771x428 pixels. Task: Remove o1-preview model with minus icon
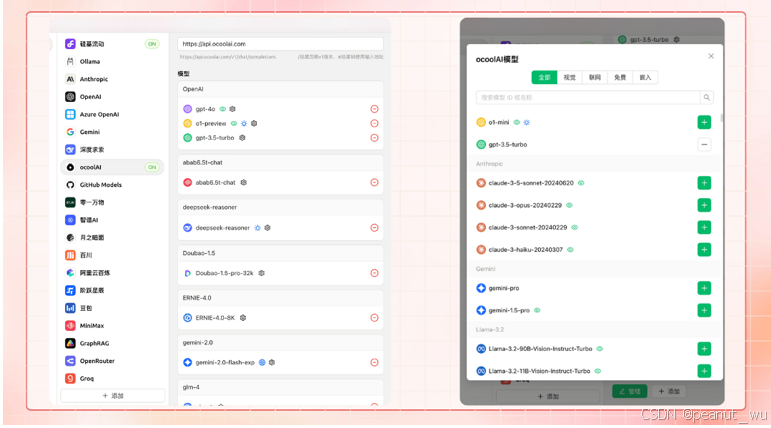coord(374,123)
